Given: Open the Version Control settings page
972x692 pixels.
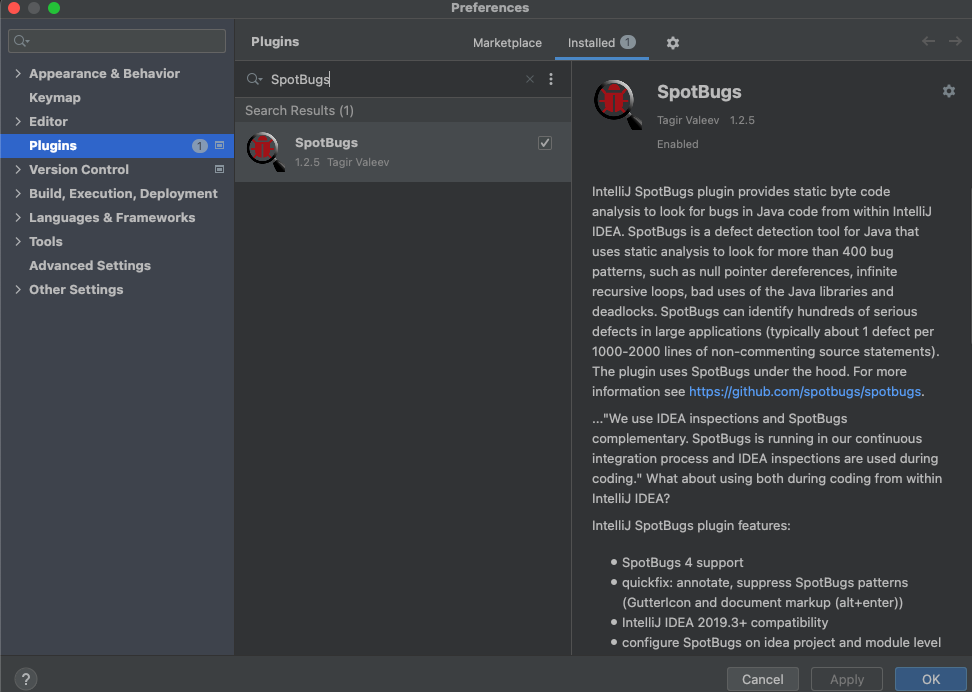Looking at the screenshot, I should [79, 169].
